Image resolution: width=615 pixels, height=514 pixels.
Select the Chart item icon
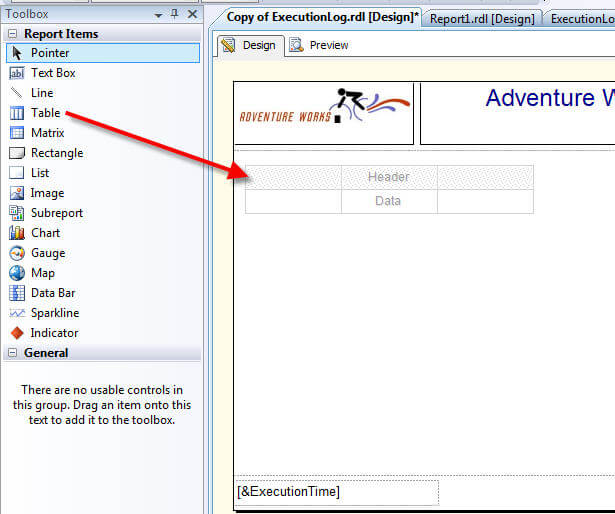tap(16, 233)
